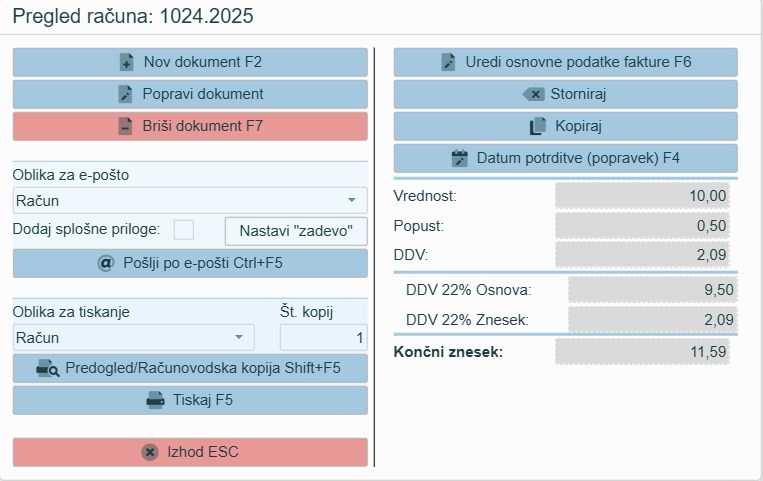Select the Končni znesek value field
This screenshot has width=763, height=481.
pyautogui.click(x=645, y=352)
